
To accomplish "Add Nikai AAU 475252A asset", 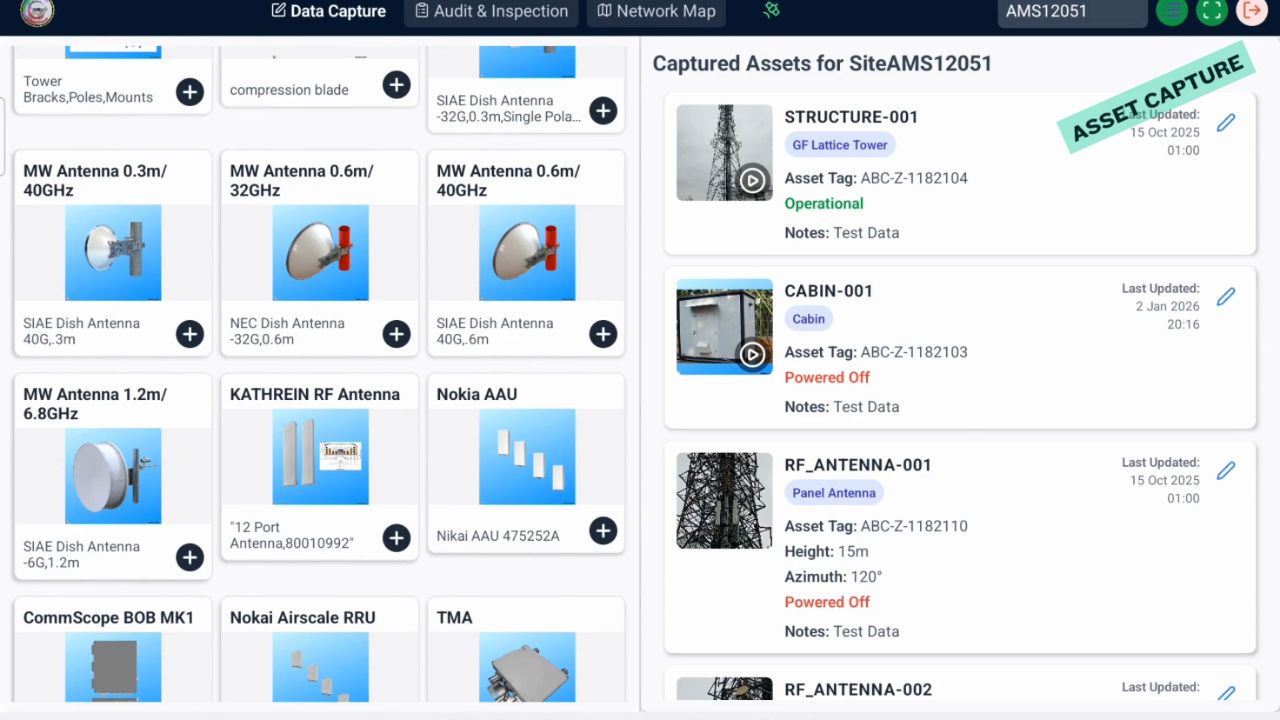I will click(x=603, y=531).
